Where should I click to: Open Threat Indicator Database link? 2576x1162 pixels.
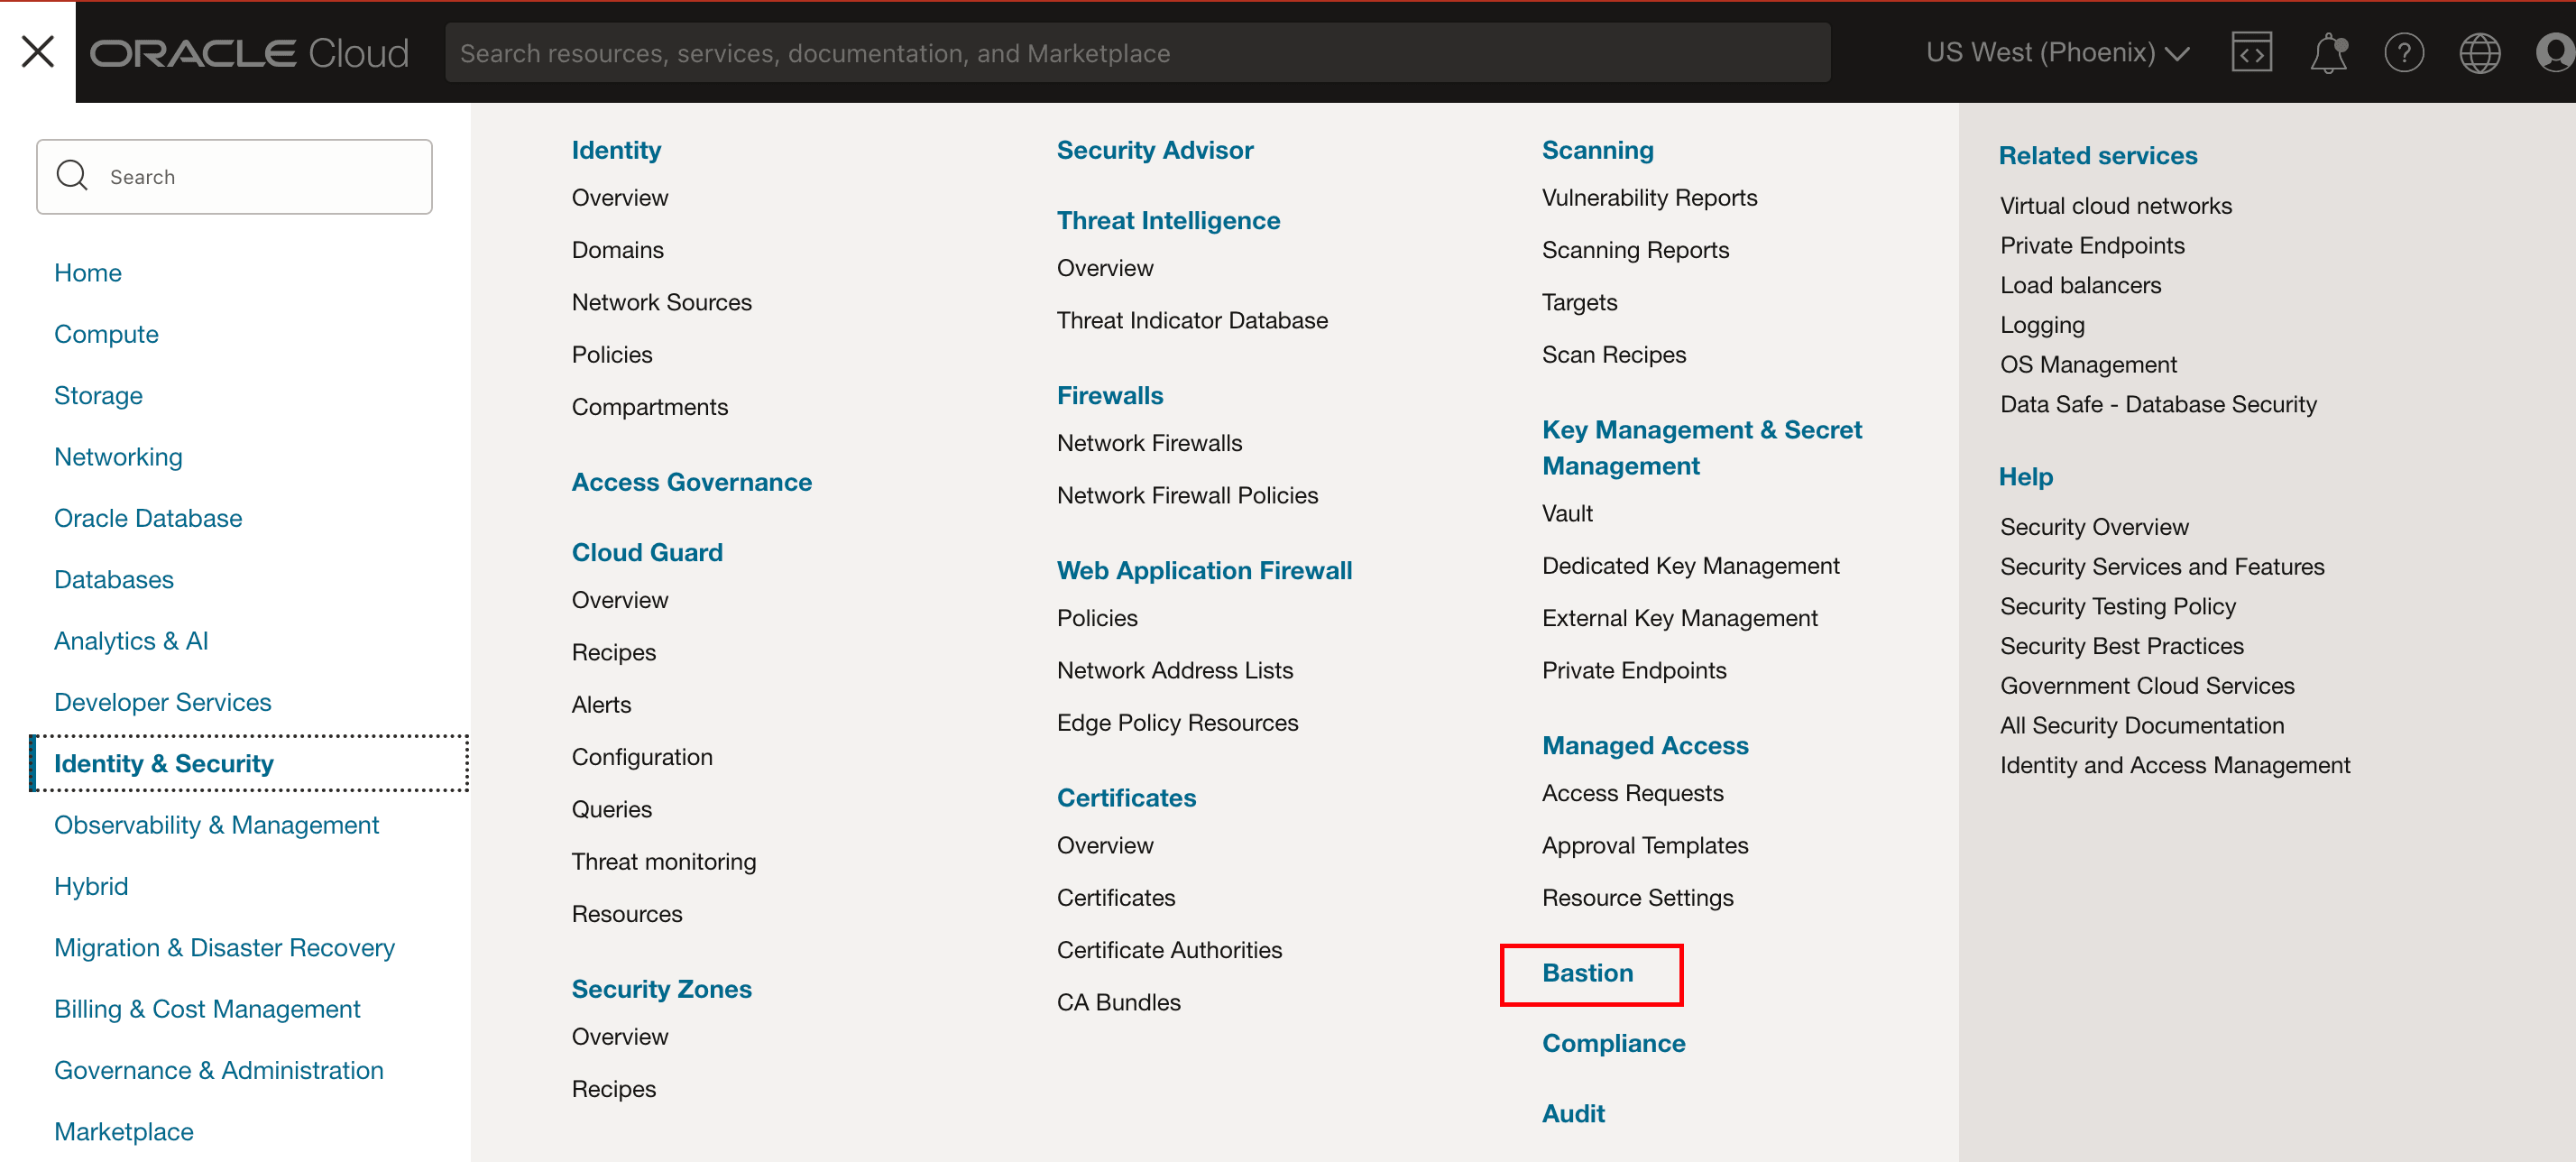coord(1193,320)
